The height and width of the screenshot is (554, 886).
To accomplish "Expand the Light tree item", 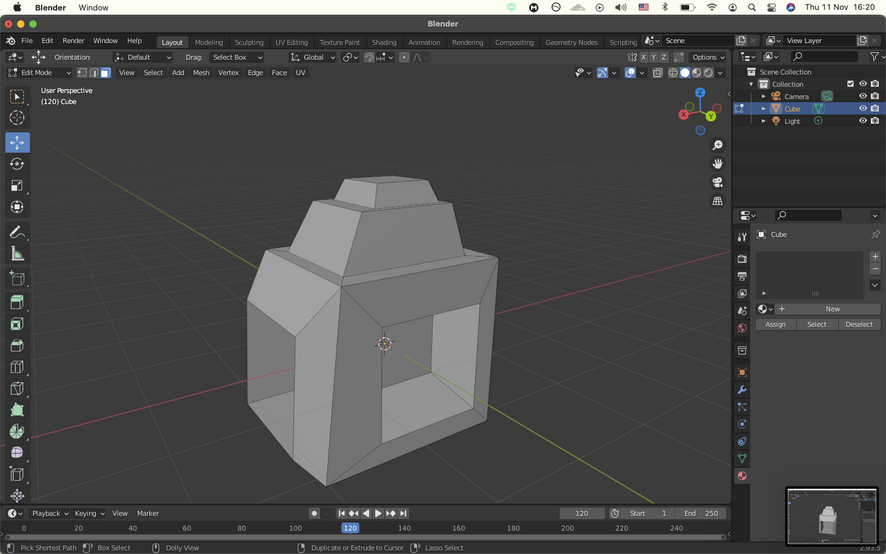I will point(763,121).
